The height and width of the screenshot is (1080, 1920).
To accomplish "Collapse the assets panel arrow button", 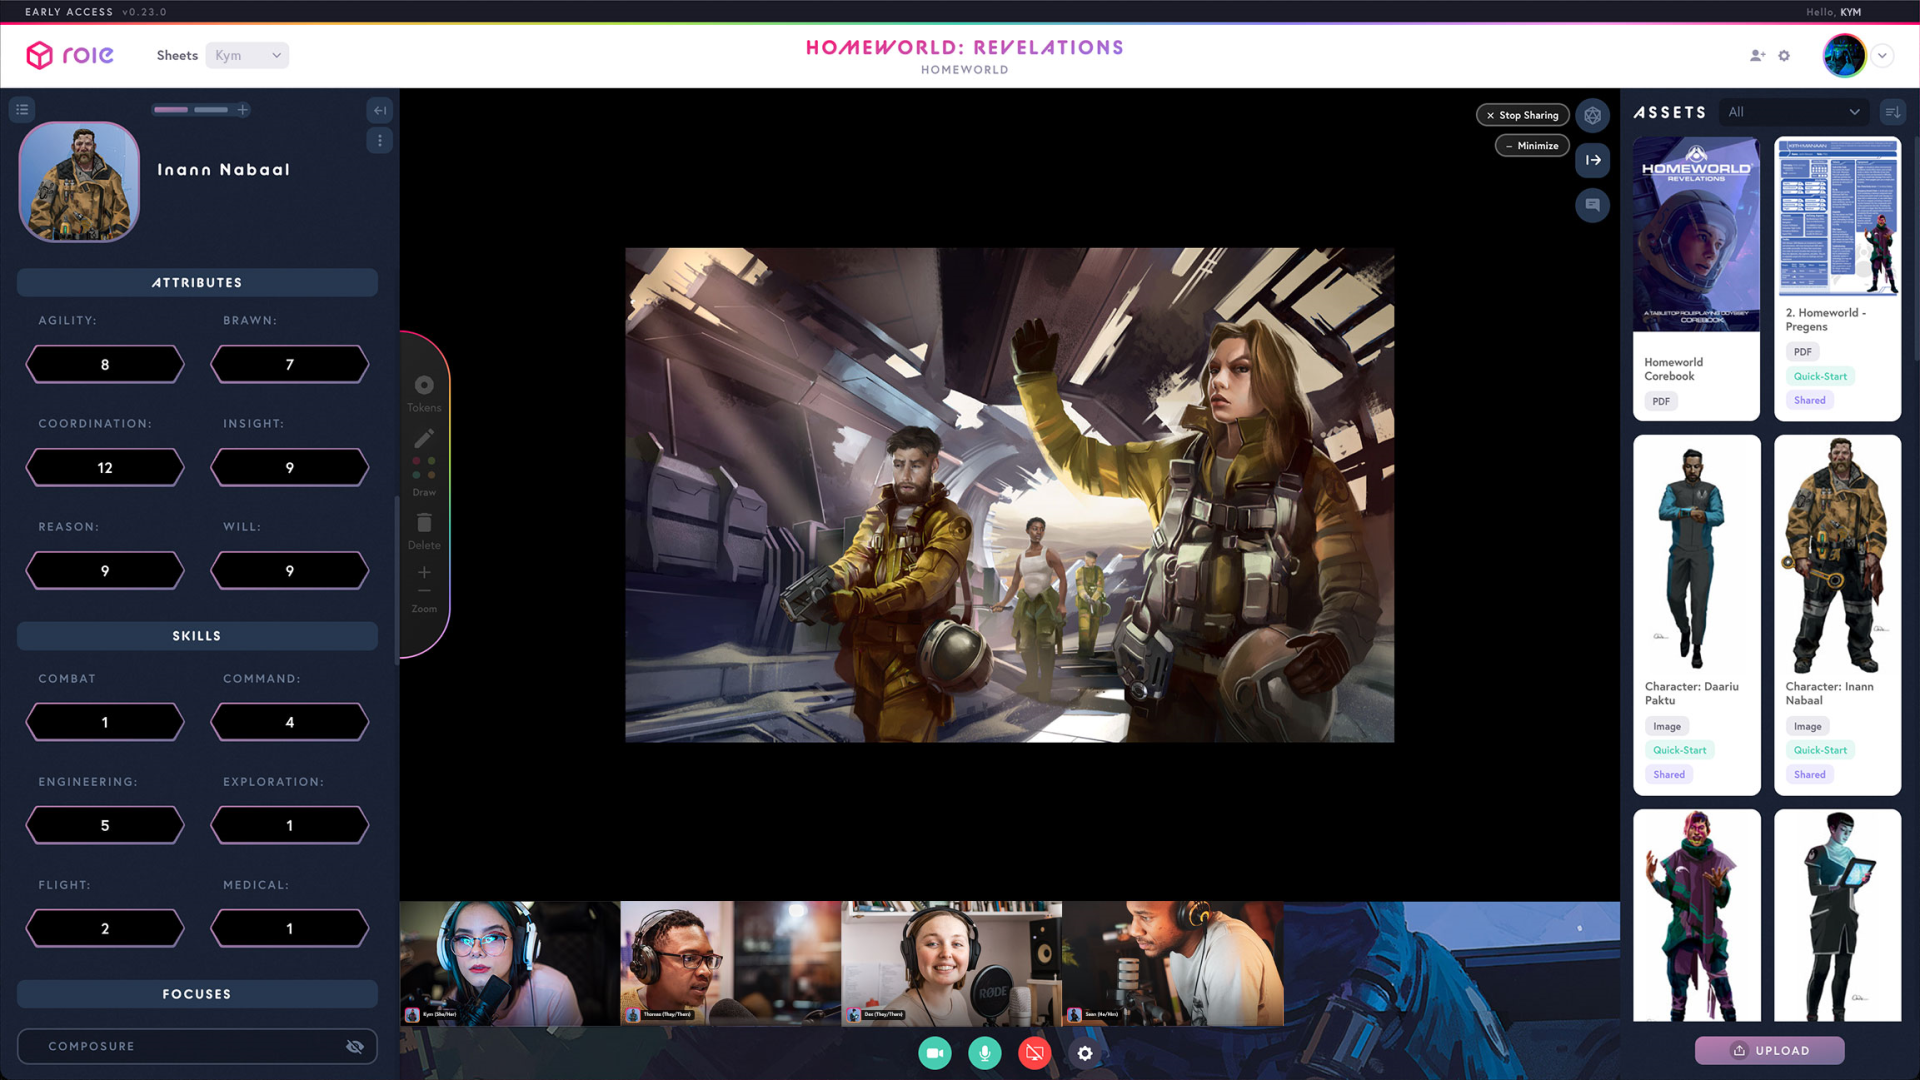I will tap(1593, 160).
